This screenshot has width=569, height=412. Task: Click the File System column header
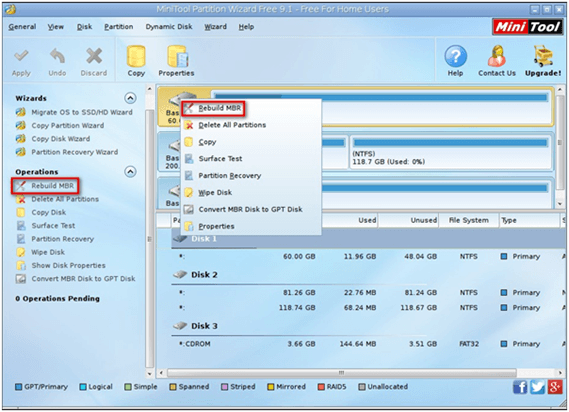(x=468, y=220)
